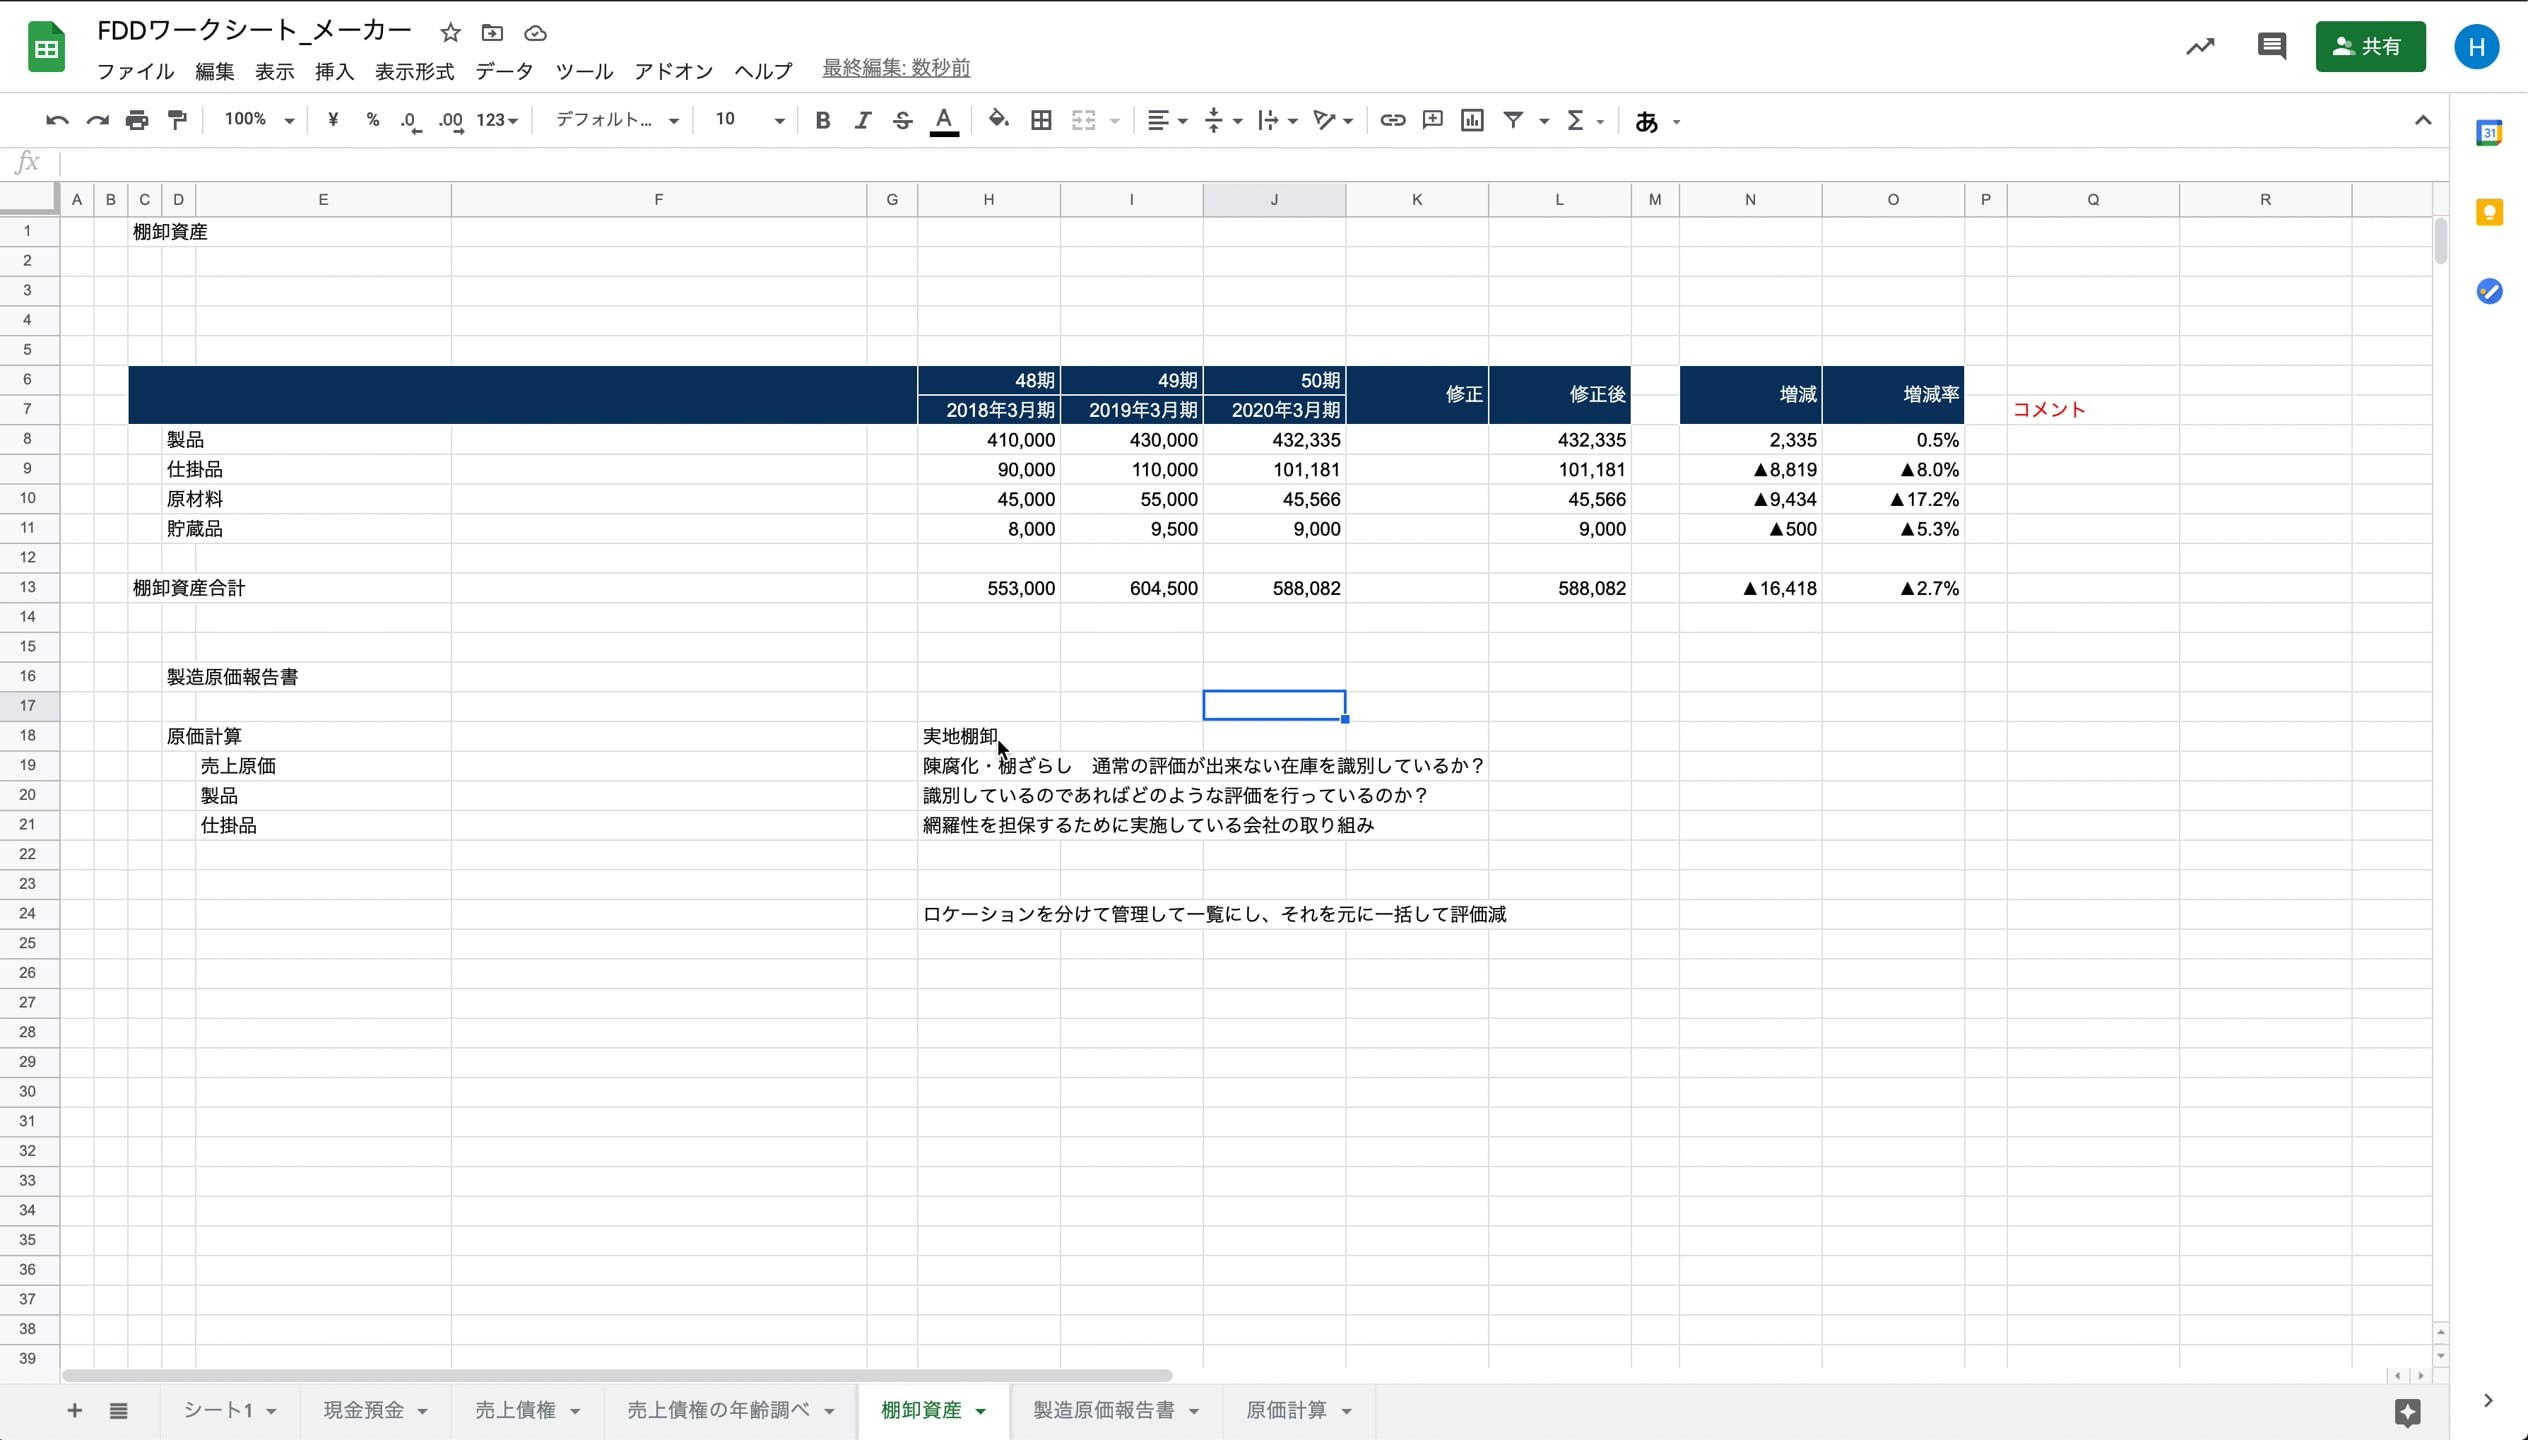Select the insert link icon
The width and height of the screenshot is (2528, 1440).
pos(1391,120)
